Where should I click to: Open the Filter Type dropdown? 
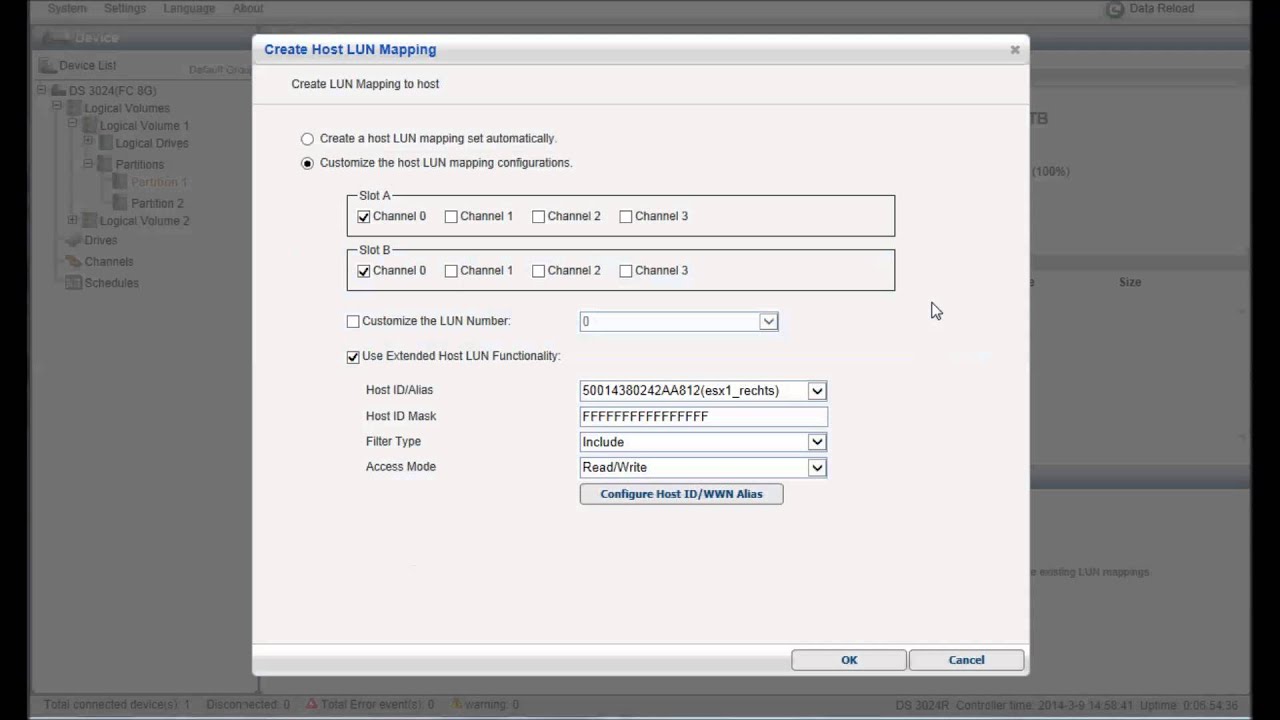click(x=817, y=442)
